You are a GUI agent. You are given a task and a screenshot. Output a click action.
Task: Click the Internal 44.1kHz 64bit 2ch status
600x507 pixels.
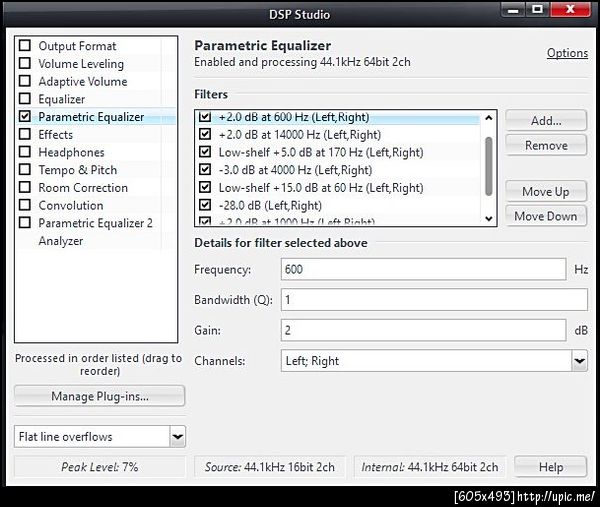tap(430, 467)
